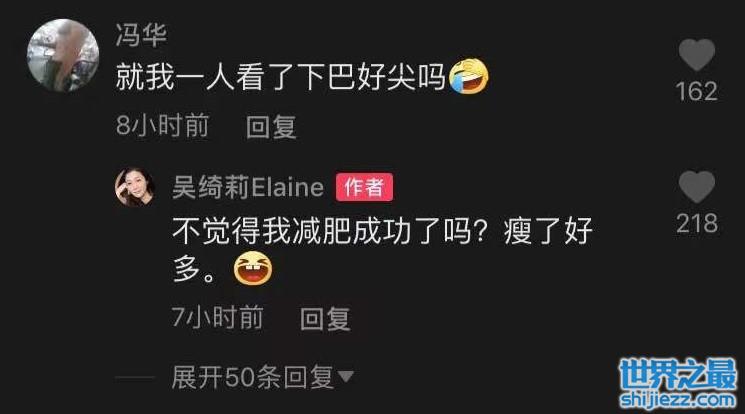Reply to 吴绮莉Elaine via 回复 beside 7小时前

(x=325, y=318)
